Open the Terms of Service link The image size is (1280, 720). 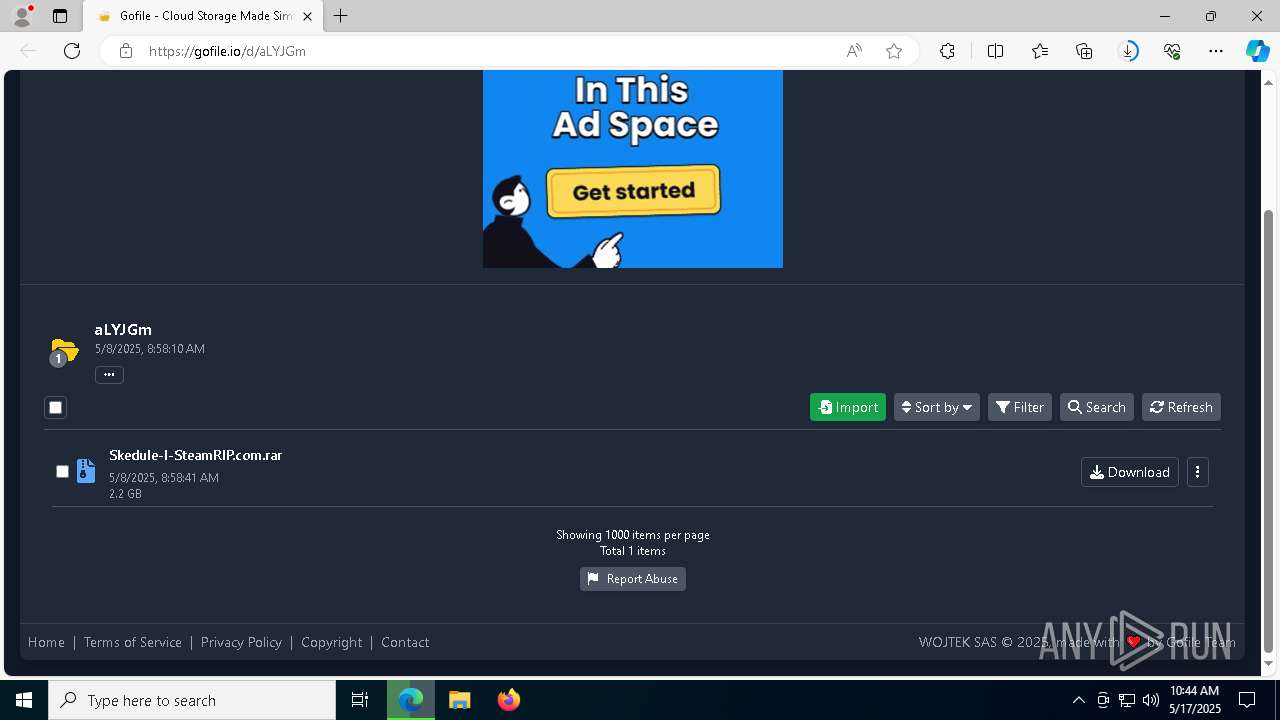(x=133, y=642)
